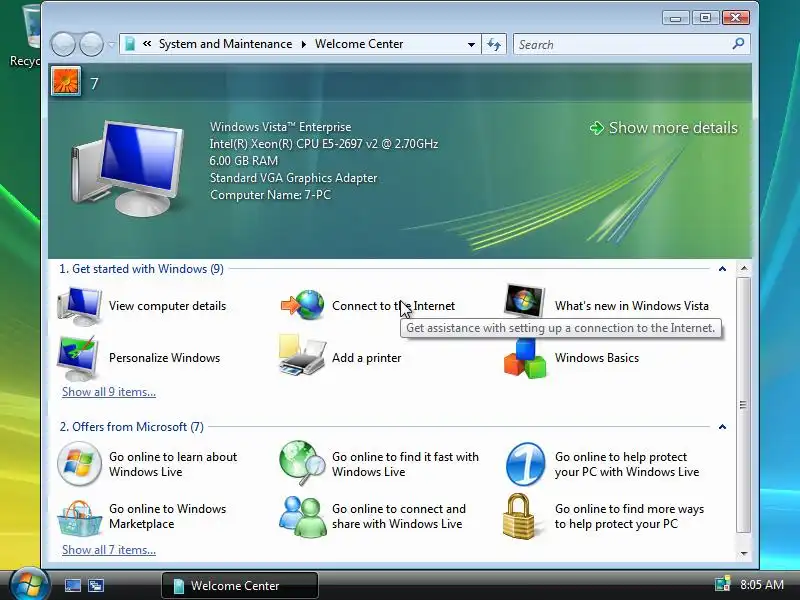Open the recent pages dropdown arrow
The image size is (800, 600).
pos(112,45)
